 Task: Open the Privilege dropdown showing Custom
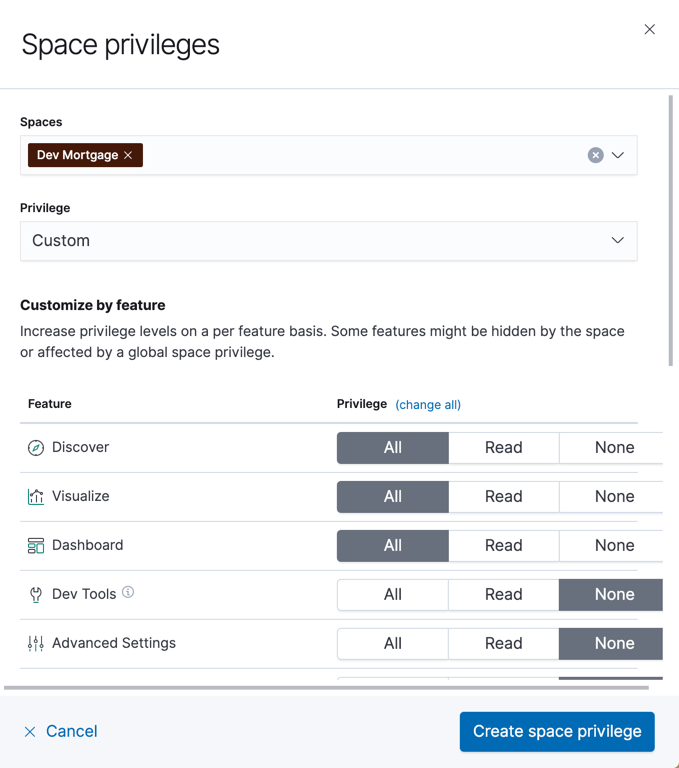point(328,241)
